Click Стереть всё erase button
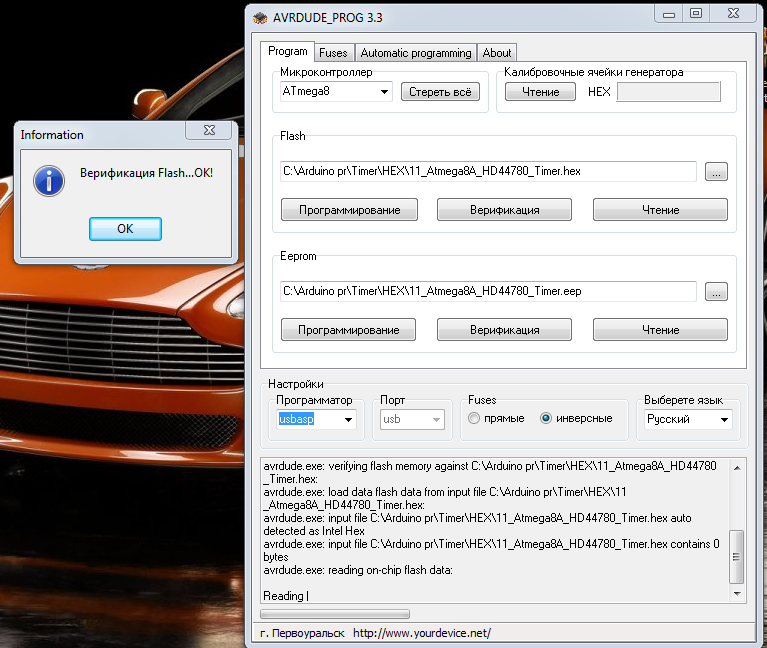 click(440, 92)
